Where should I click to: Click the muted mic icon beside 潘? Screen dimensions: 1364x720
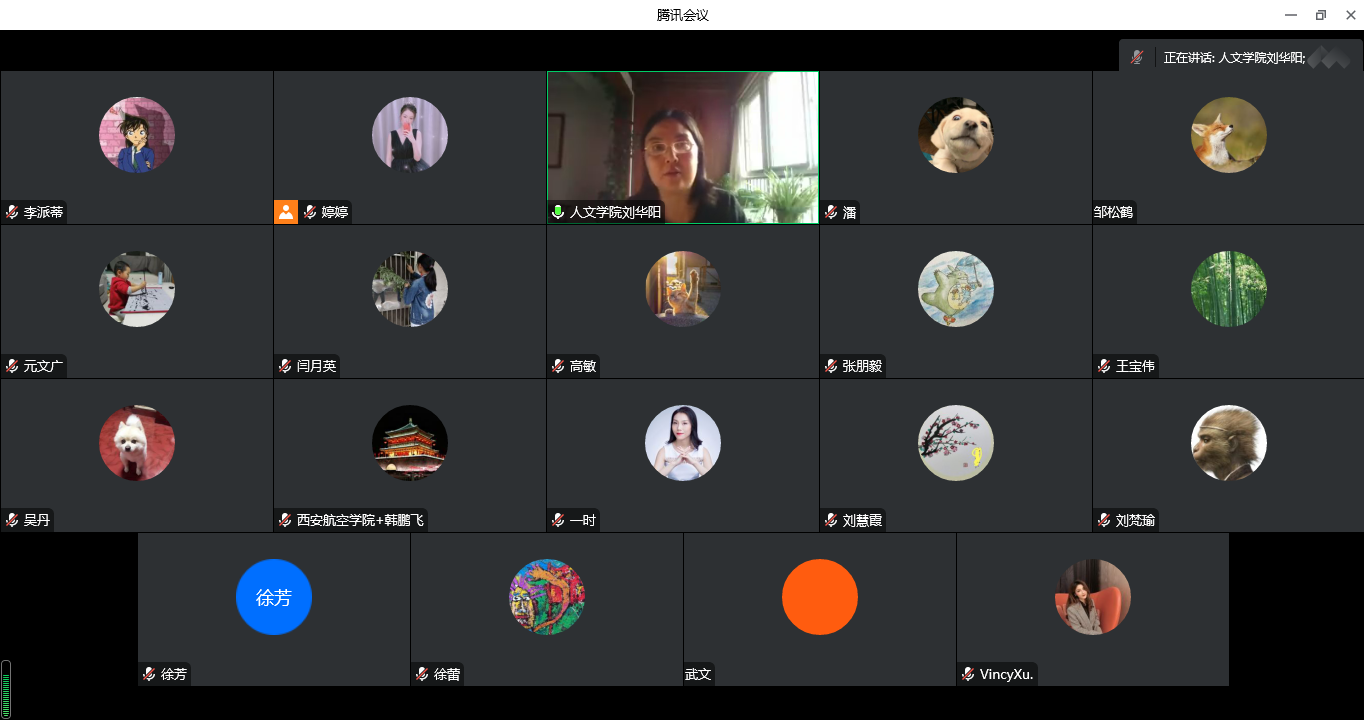point(831,212)
